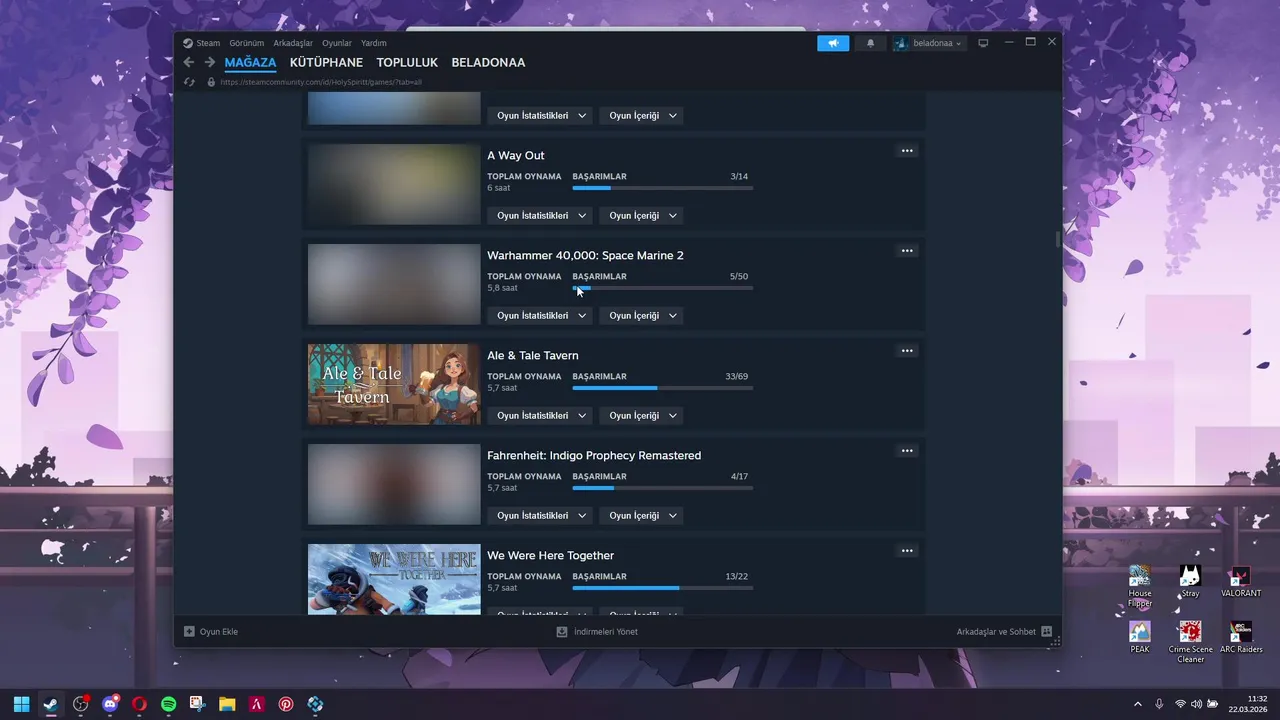Open the A Way Out three-dot menu

coord(907,151)
